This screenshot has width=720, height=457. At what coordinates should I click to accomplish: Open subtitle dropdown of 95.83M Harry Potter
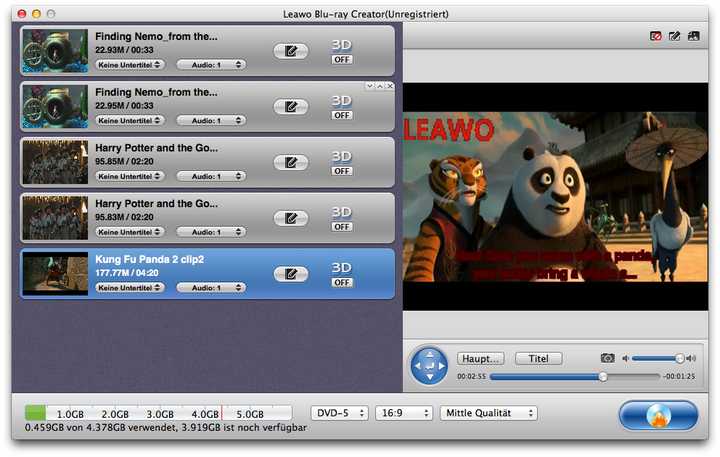click(x=129, y=232)
